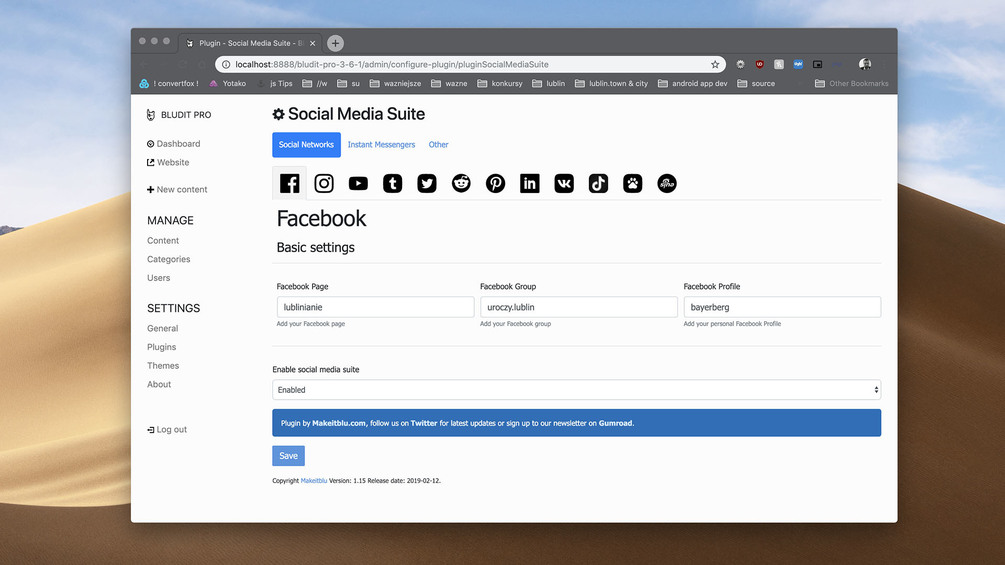
Task: Click the browser address bar URL
Action: 392,64
